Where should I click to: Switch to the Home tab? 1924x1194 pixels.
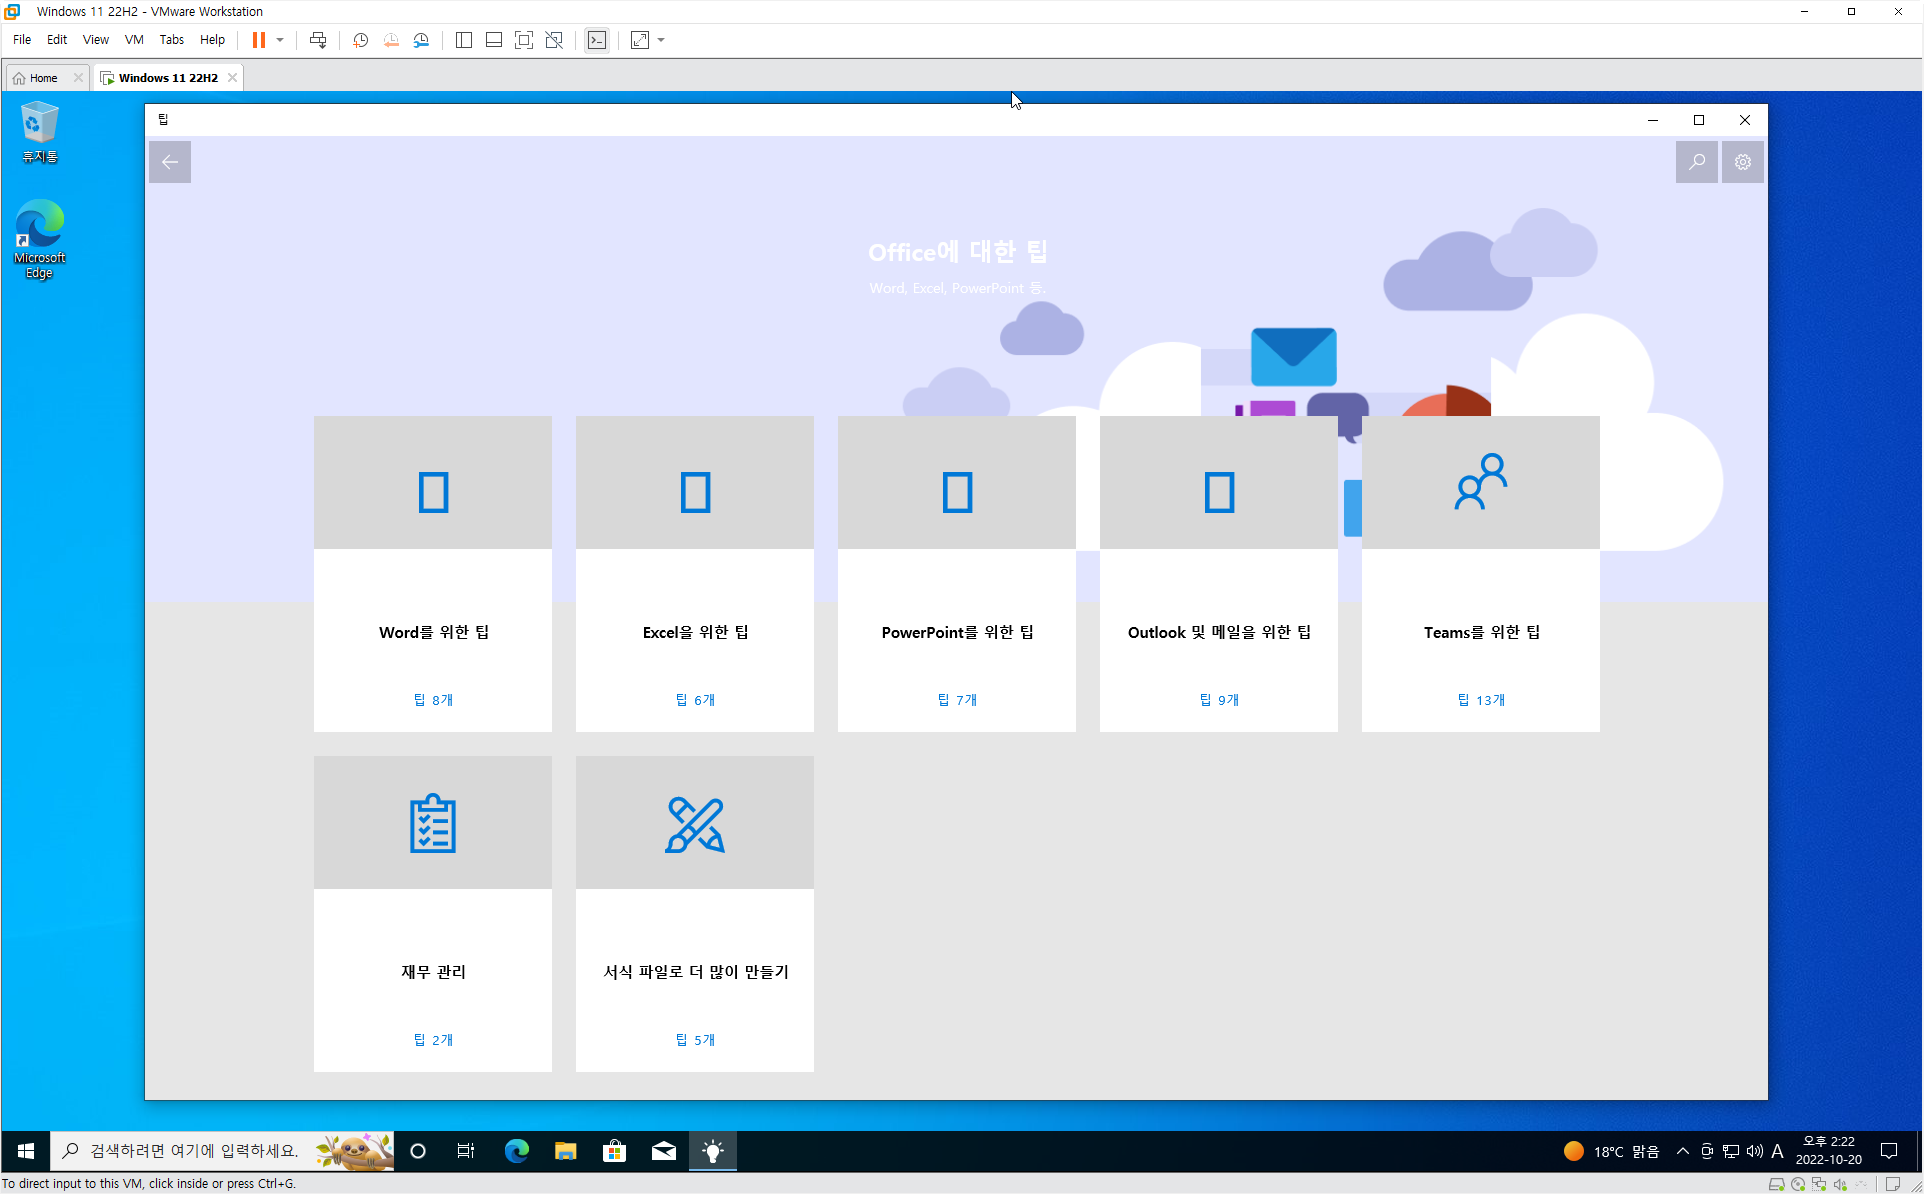pyautogui.click(x=43, y=78)
